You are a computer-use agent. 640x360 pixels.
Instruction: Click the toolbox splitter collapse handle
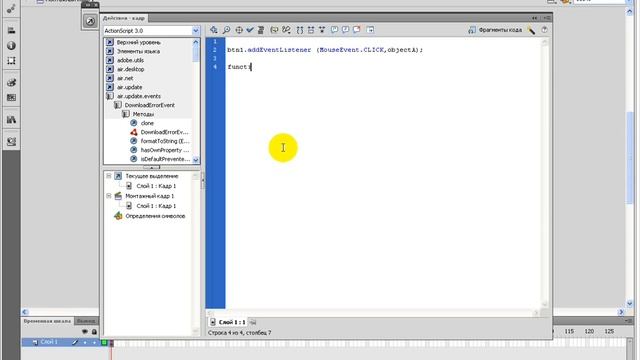tap(151, 167)
